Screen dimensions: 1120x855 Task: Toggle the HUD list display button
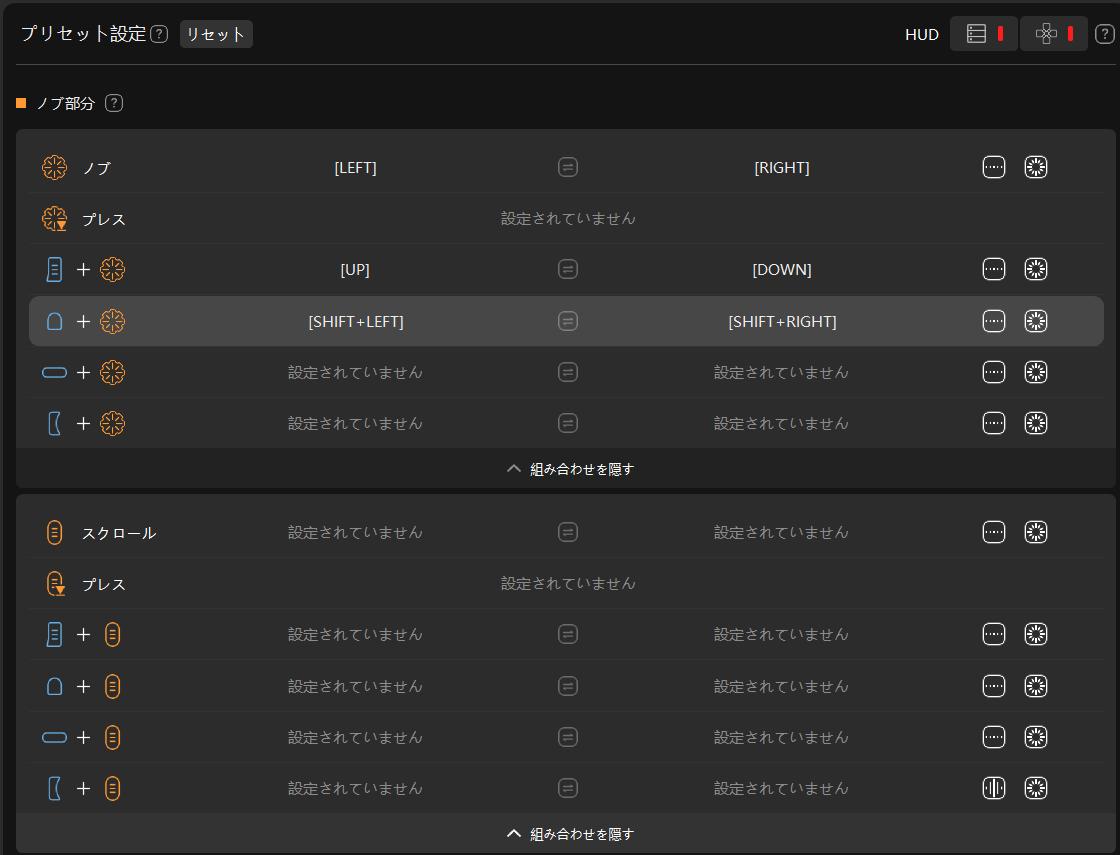click(x=984, y=34)
